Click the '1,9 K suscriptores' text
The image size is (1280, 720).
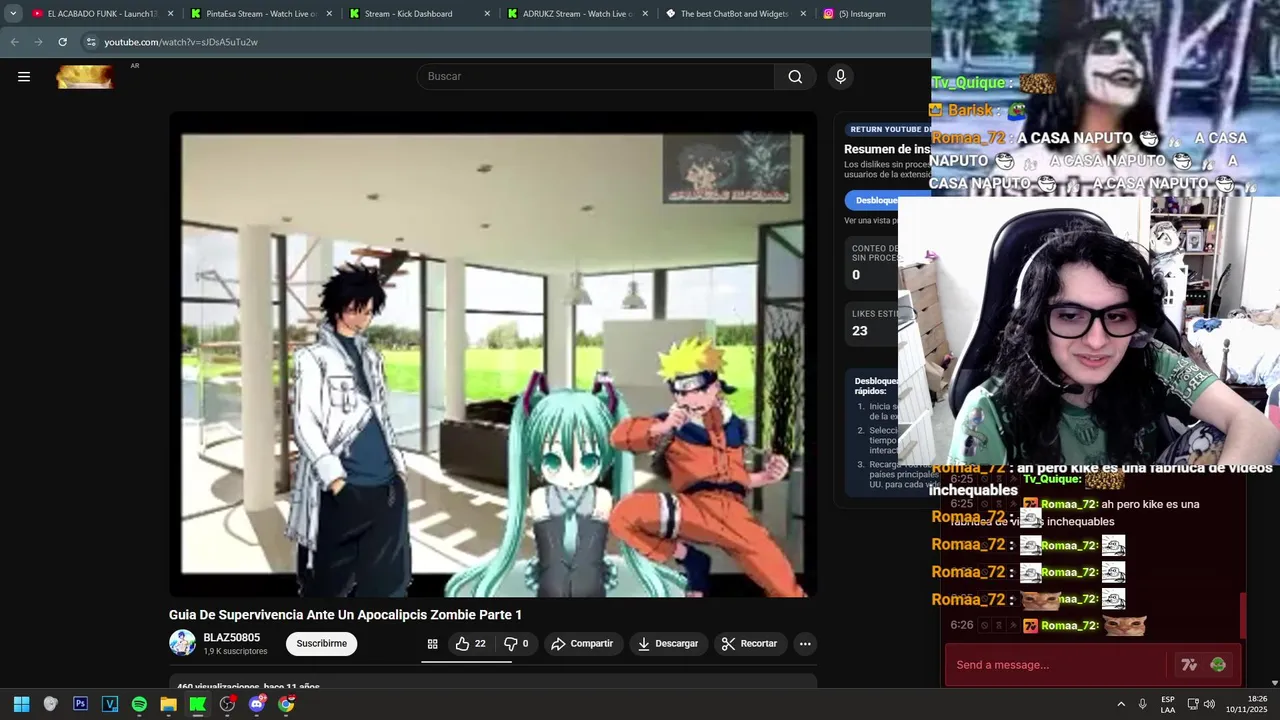(235, 652)
